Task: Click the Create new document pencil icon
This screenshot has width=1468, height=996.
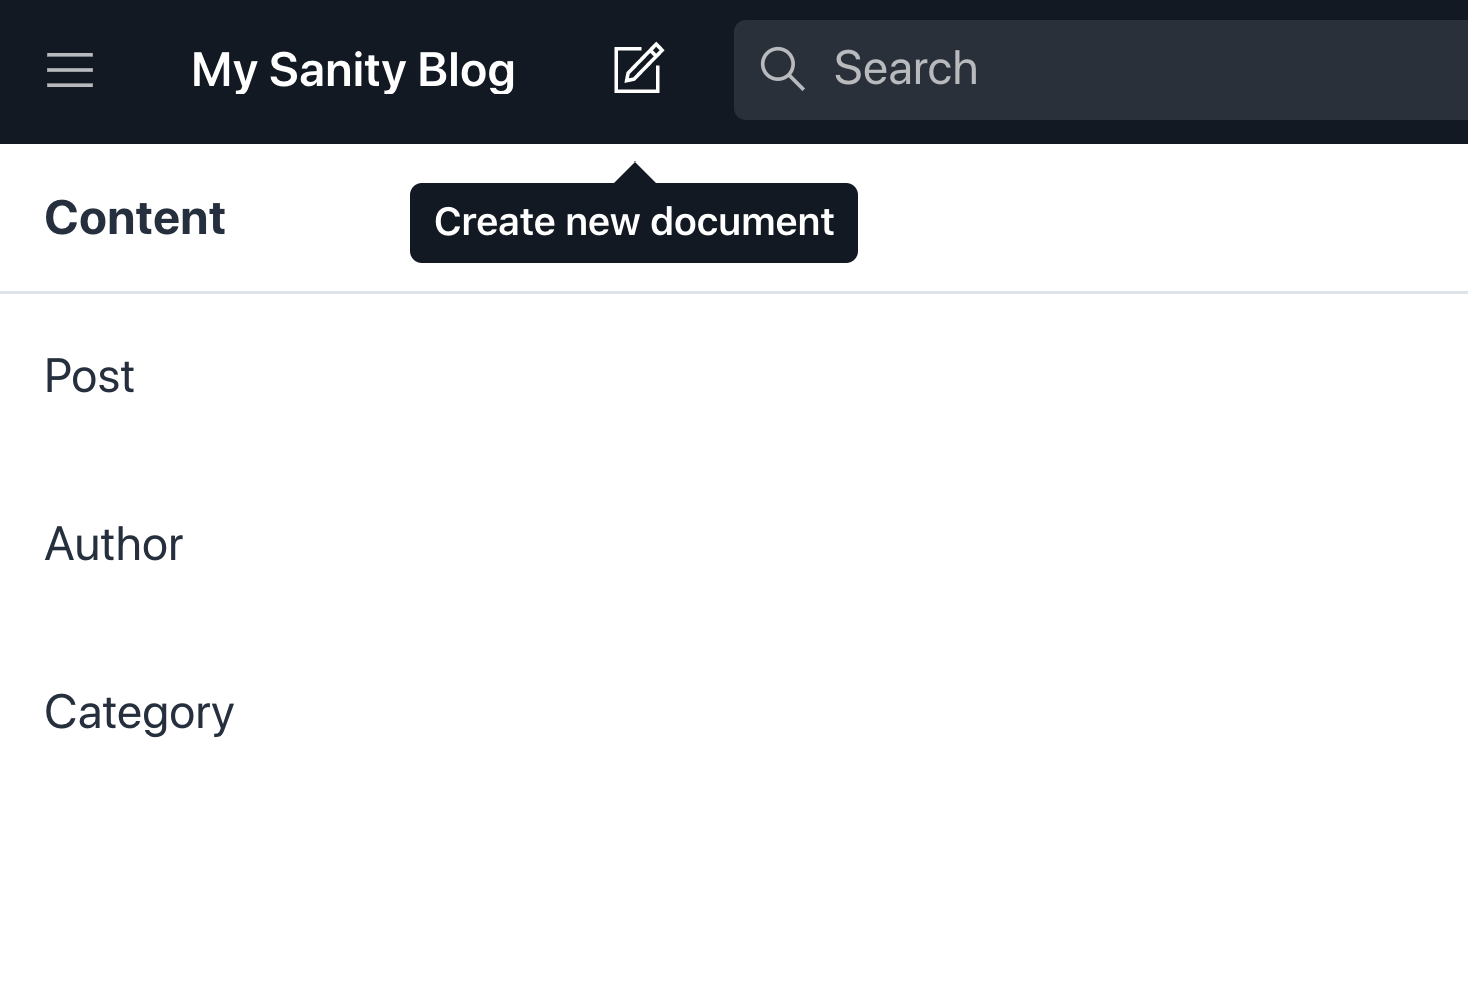Action: [637, 69]
